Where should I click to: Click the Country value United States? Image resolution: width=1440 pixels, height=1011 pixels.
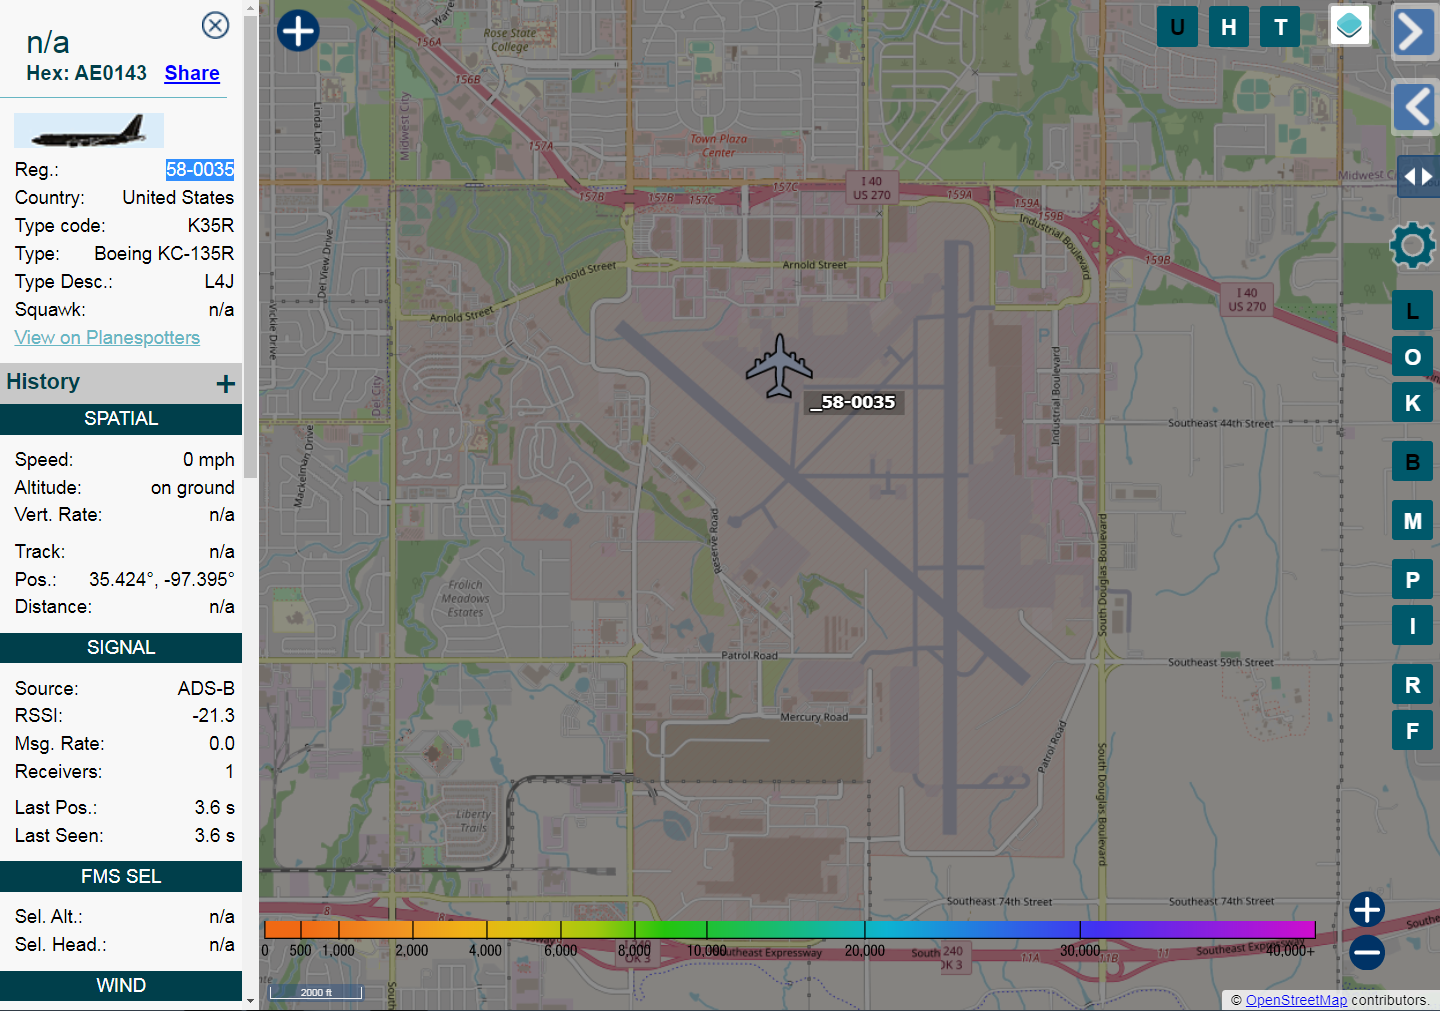[x=178, y=198]
